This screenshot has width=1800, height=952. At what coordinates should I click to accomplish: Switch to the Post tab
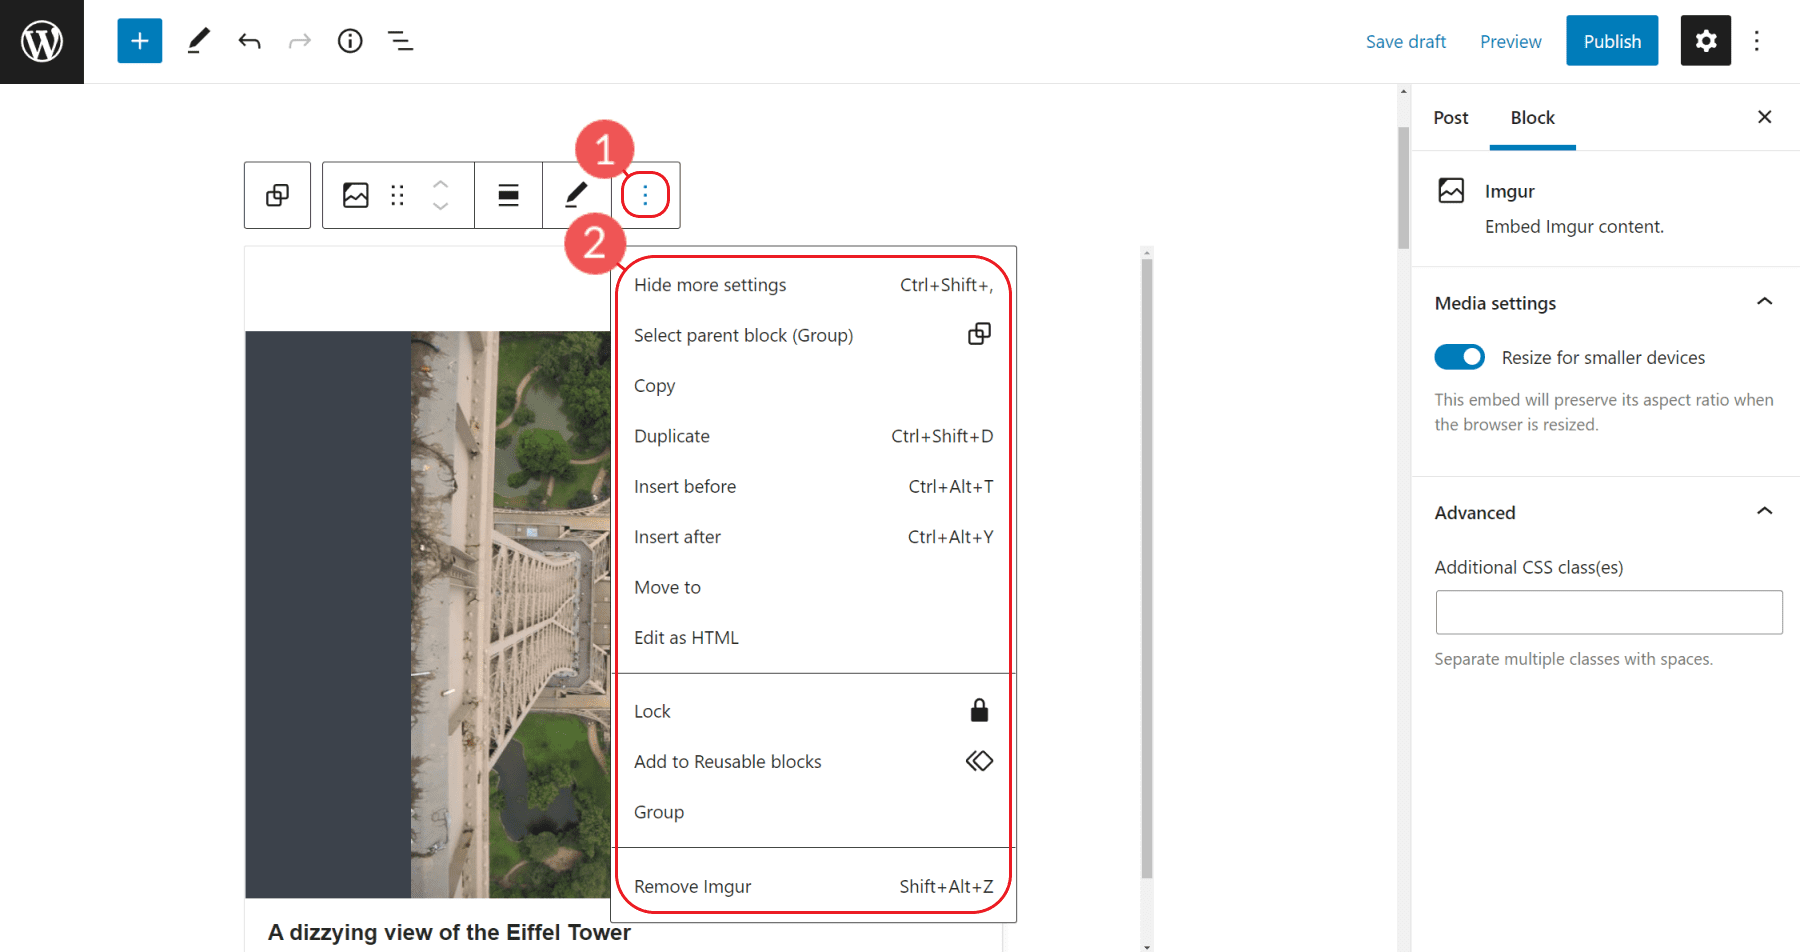pos(1450,117)
